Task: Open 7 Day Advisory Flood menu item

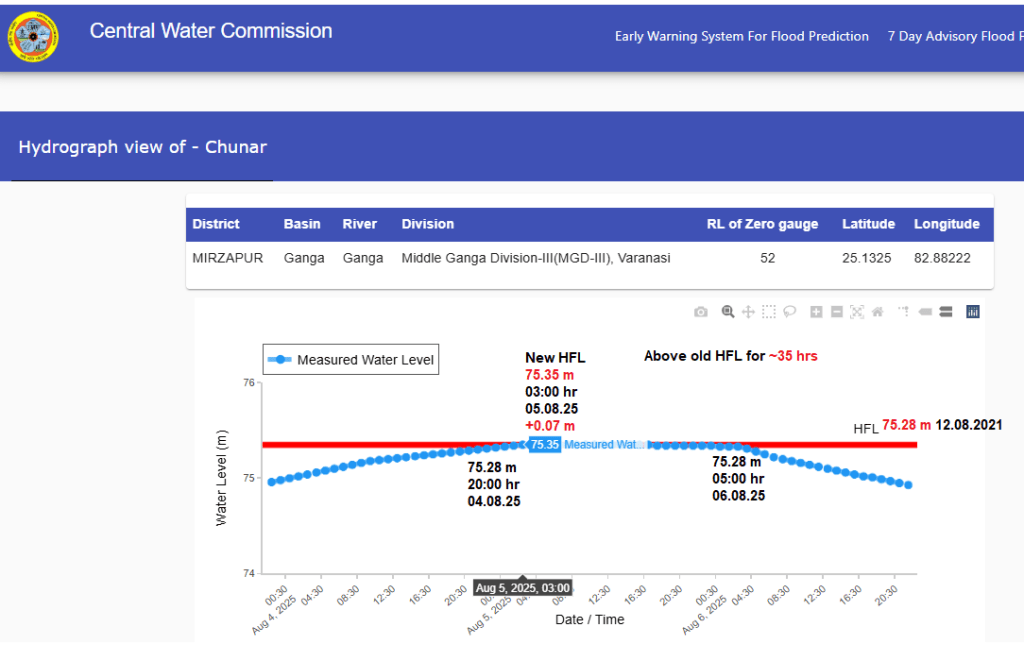Action: coord(954,37)
